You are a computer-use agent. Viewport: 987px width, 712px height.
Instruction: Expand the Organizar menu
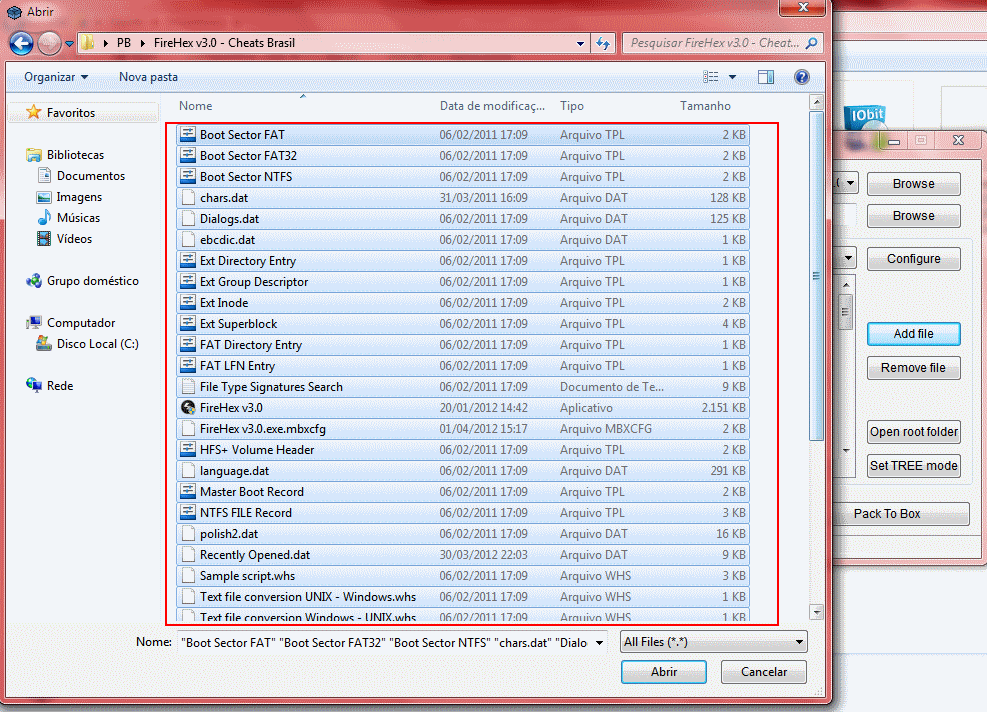[x=56, y=77]
